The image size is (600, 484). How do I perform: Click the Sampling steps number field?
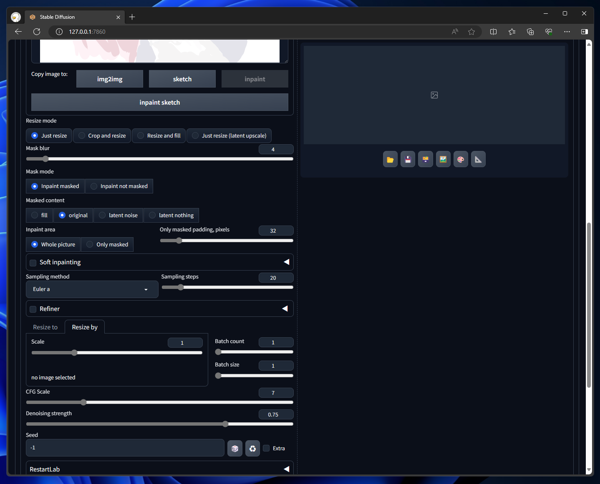276,278
